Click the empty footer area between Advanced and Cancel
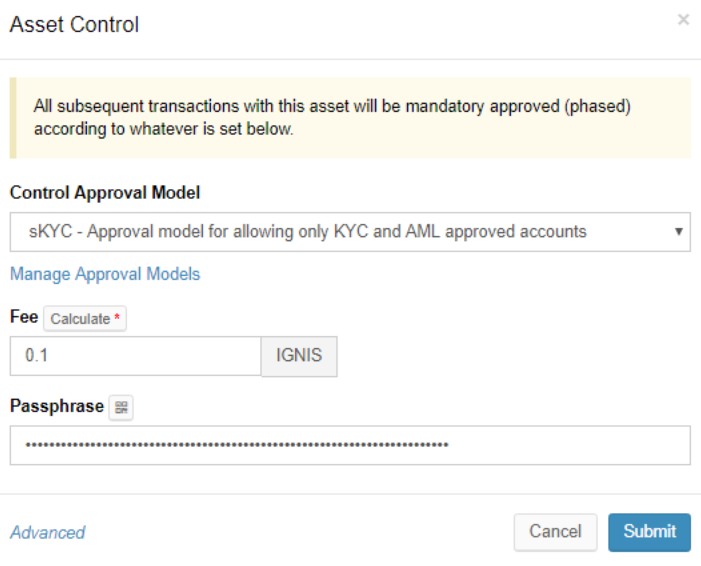Screen dimensions: 701x566 [300, 532]
